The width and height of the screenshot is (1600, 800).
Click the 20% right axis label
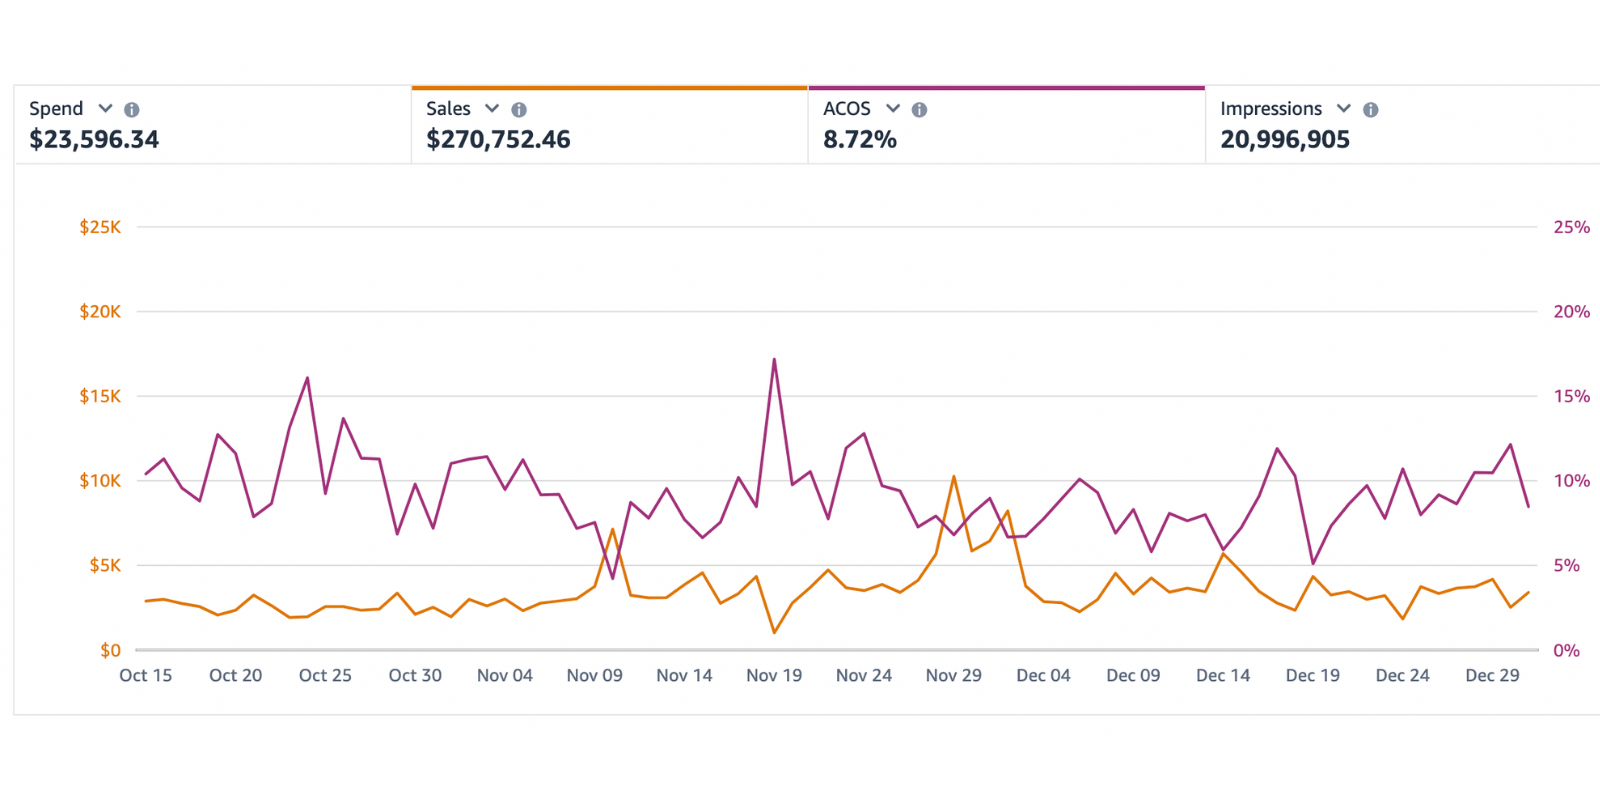coord(1571,312)
